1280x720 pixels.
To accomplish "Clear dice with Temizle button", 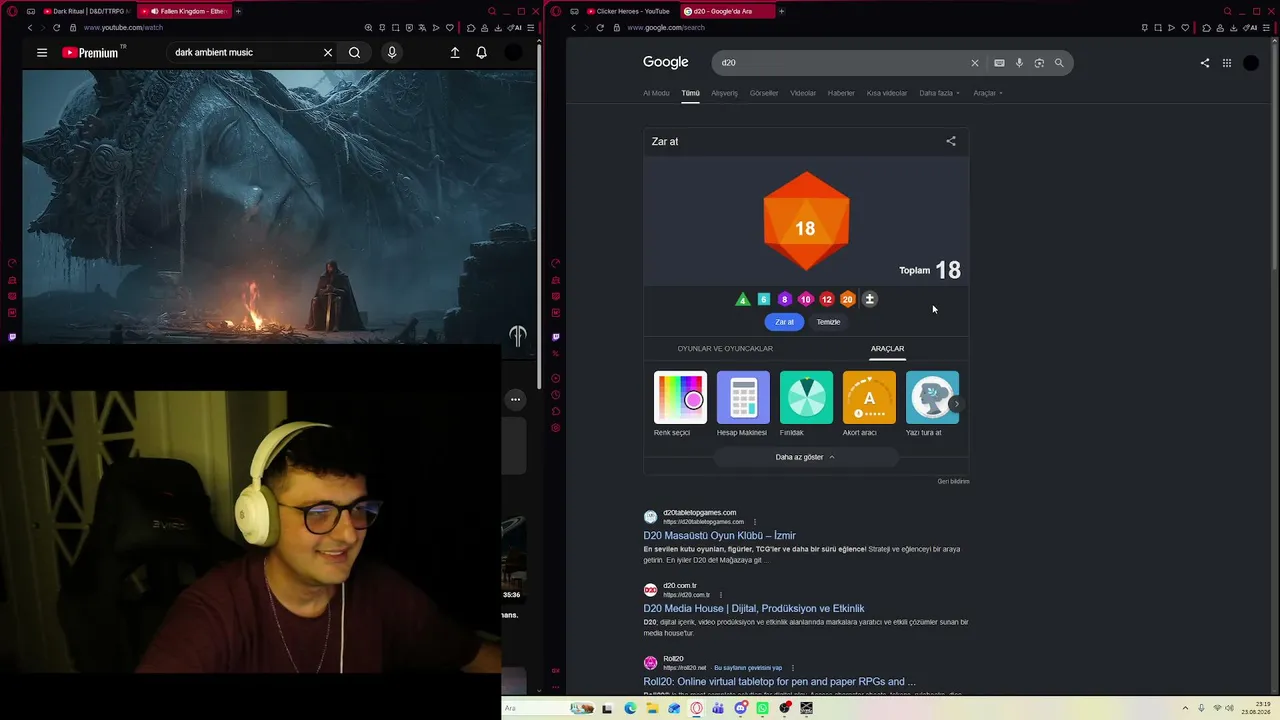I will [828, 322].
